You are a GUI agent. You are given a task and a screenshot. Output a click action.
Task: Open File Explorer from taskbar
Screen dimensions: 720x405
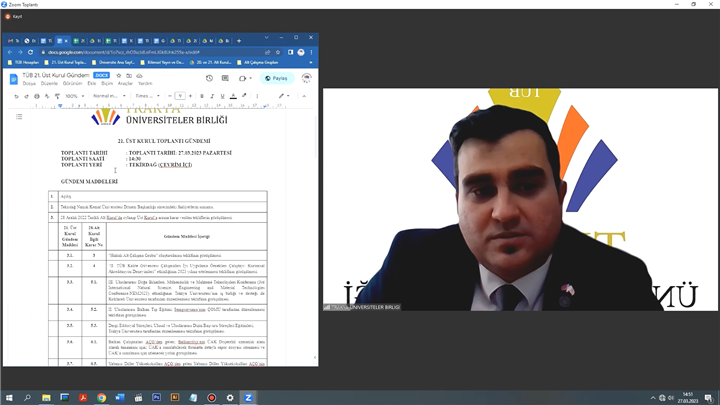[46, 398]
